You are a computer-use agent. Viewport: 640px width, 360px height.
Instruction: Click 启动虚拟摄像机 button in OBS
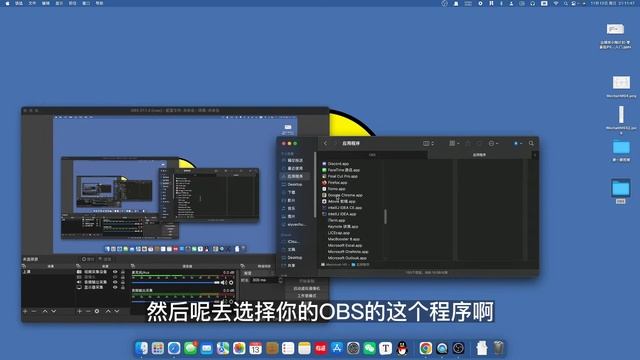point(307,288)
